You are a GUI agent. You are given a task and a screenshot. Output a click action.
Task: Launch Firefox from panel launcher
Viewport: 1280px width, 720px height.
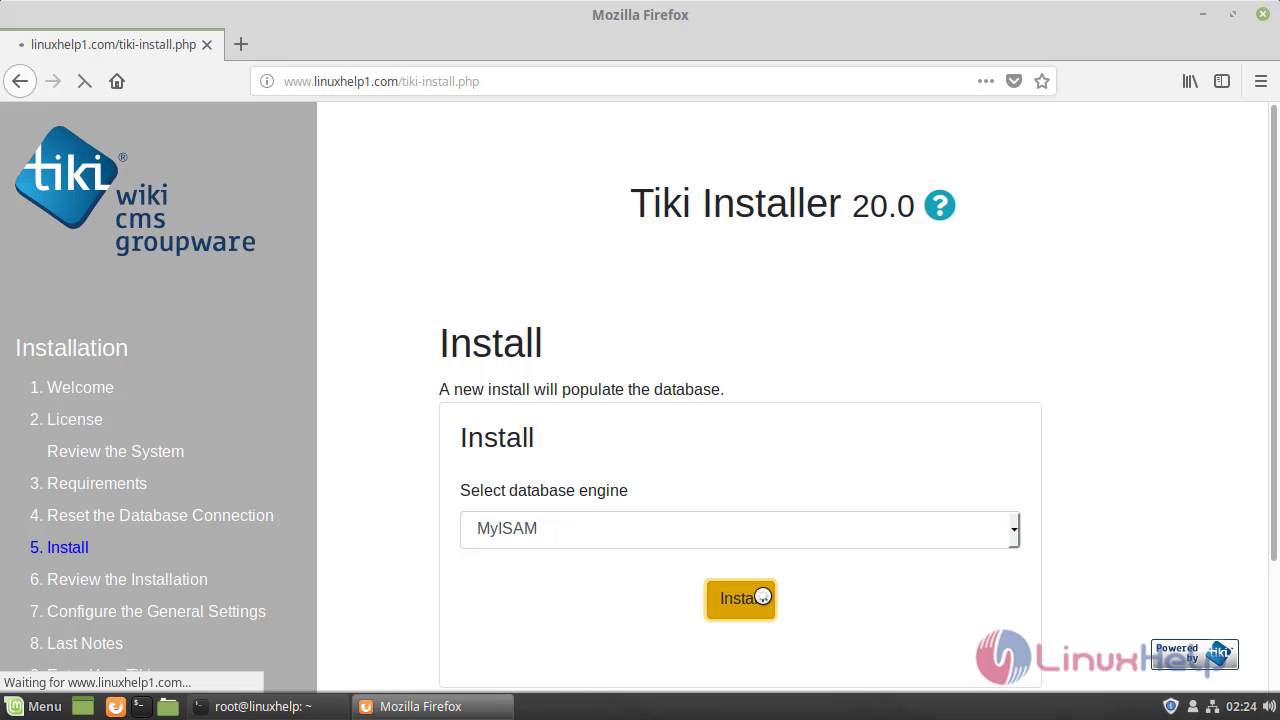[x=115, y=706]
